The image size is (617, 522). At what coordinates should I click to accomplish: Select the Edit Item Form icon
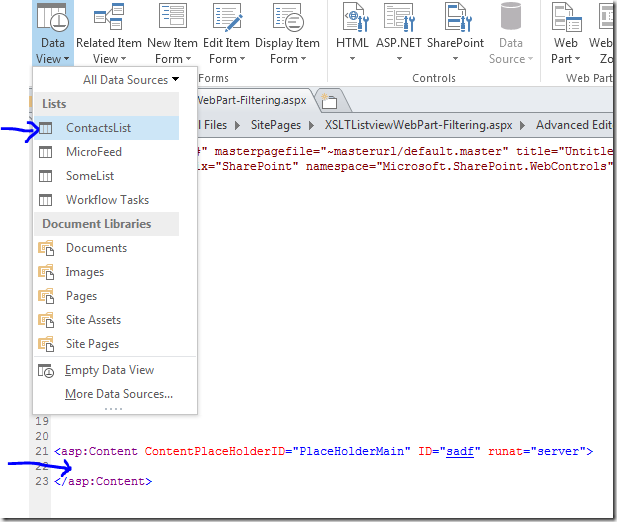[x=224, y=18]
